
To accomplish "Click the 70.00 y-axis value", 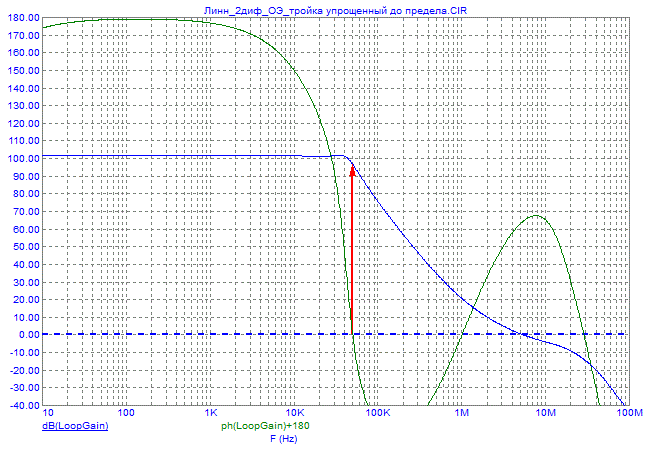I will point(26,211).
